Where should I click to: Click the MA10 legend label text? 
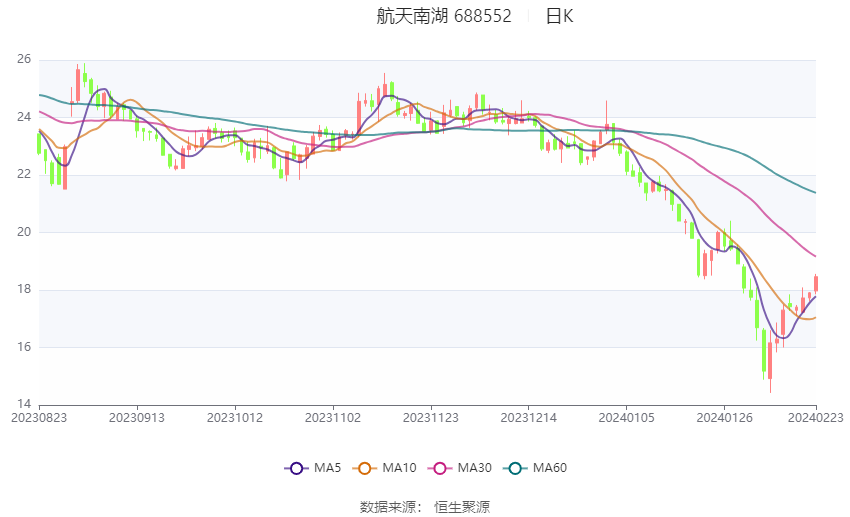point(399,468)
